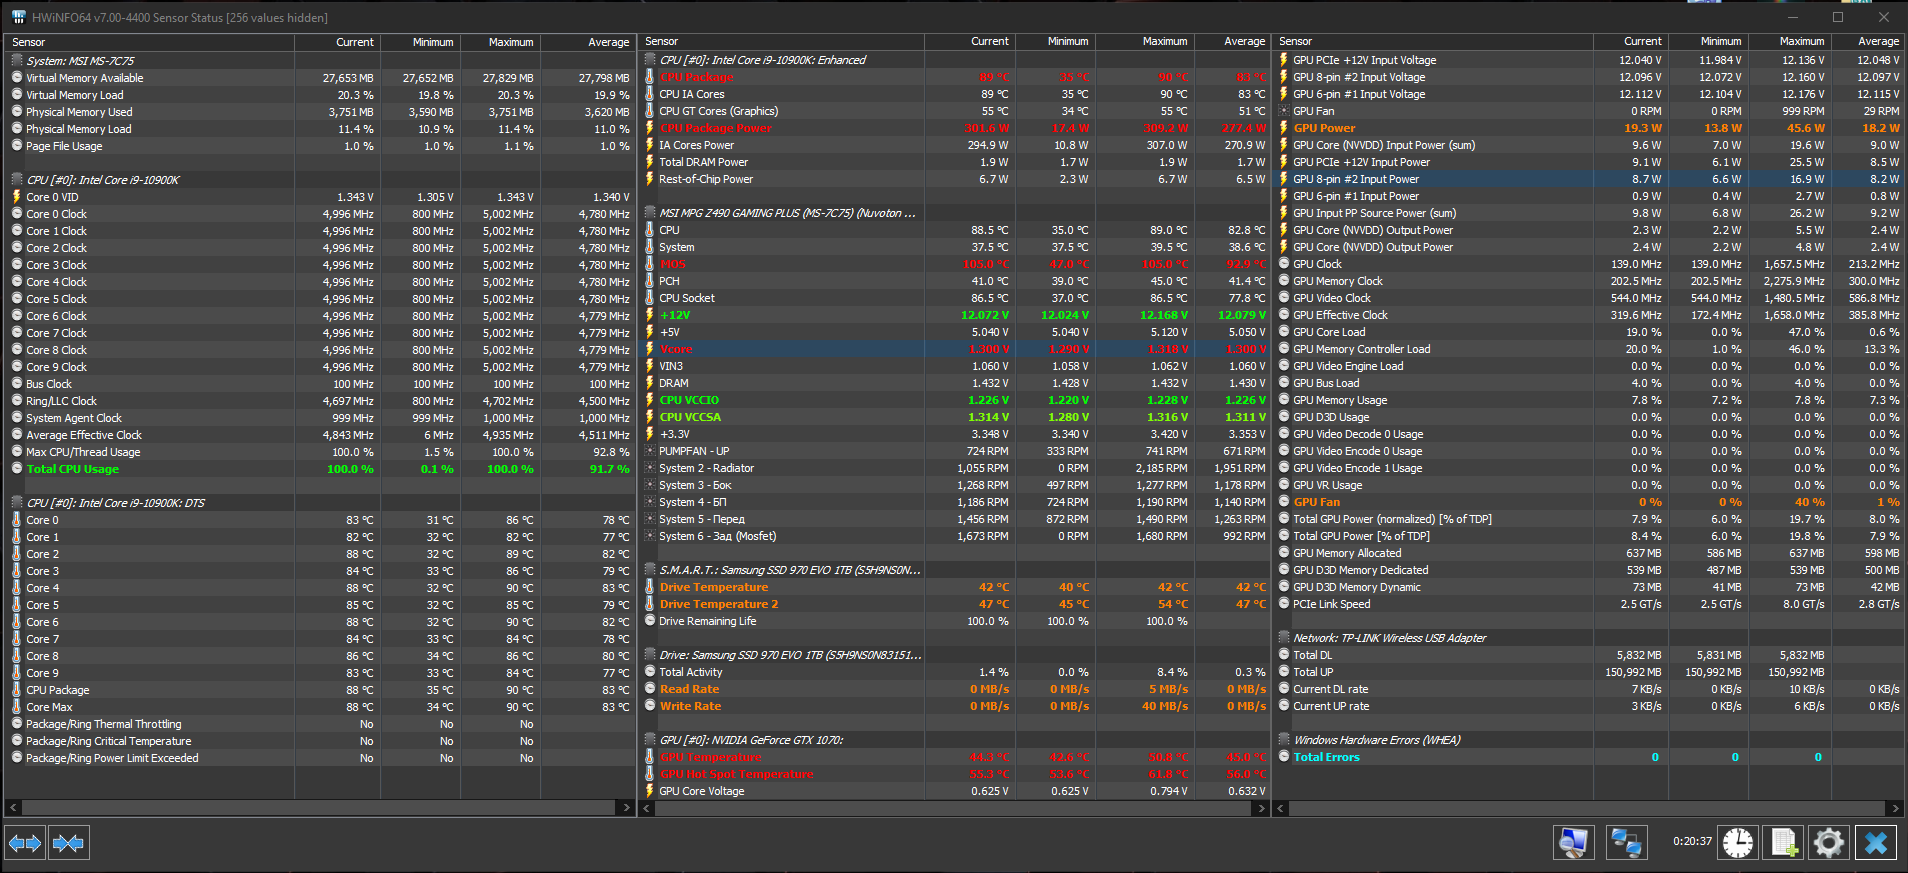Select the Drive Remaining Life row
1908x873 pixels.
click(954, 621)
